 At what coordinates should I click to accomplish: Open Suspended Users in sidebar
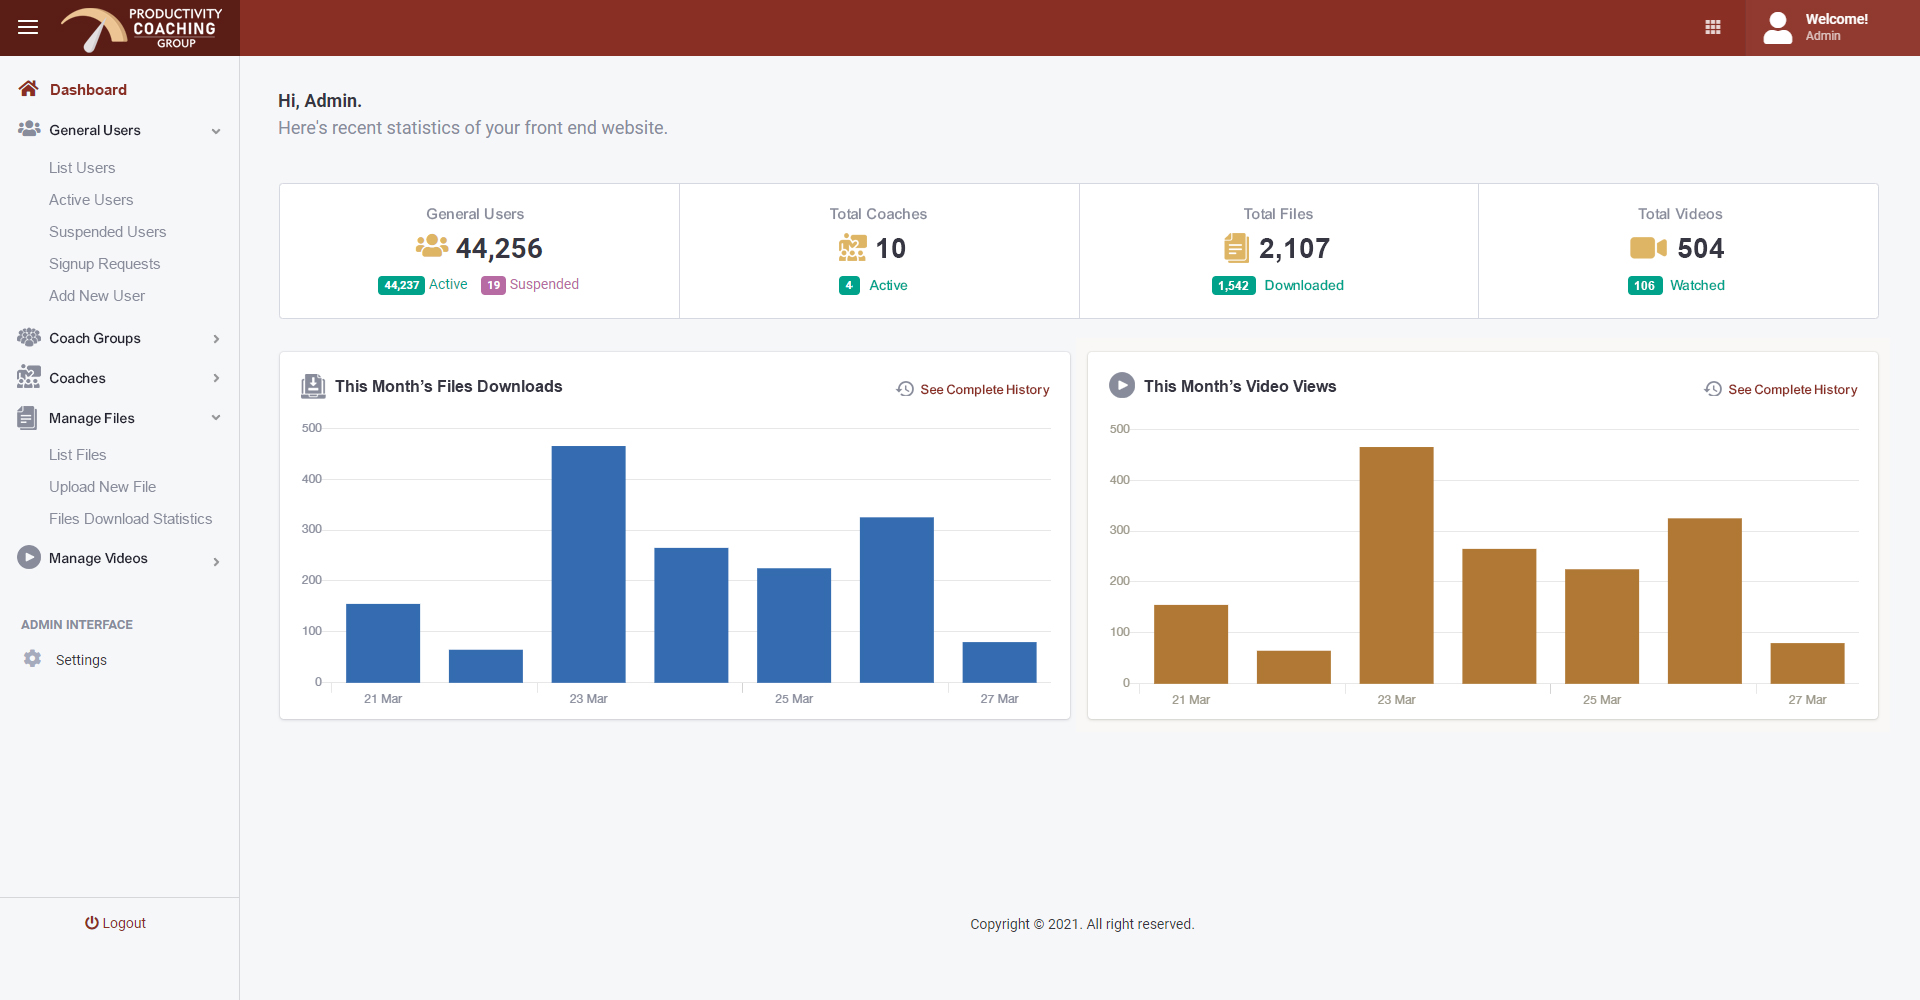coord(108,232)
